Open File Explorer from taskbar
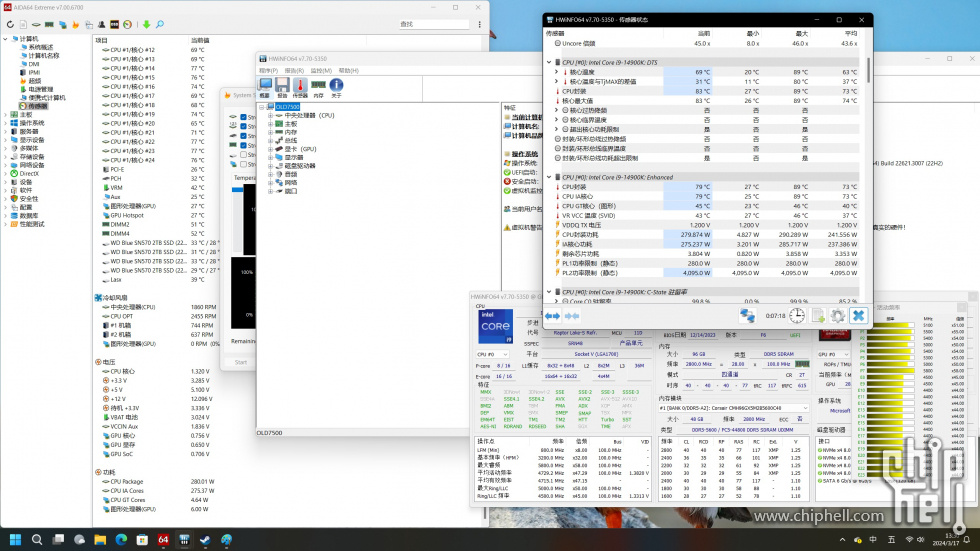 coord(100,540)
